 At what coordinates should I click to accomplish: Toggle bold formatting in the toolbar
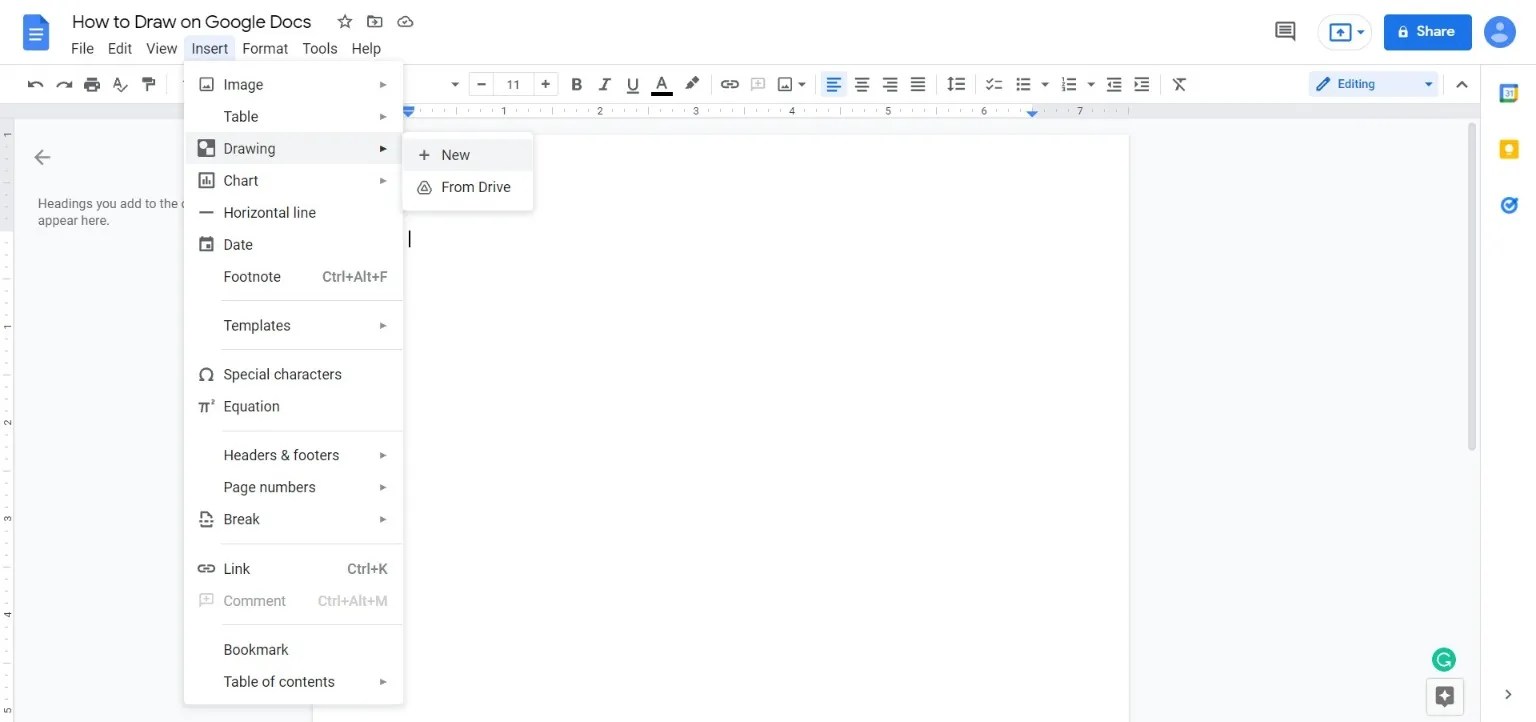(x=577, y=84)
